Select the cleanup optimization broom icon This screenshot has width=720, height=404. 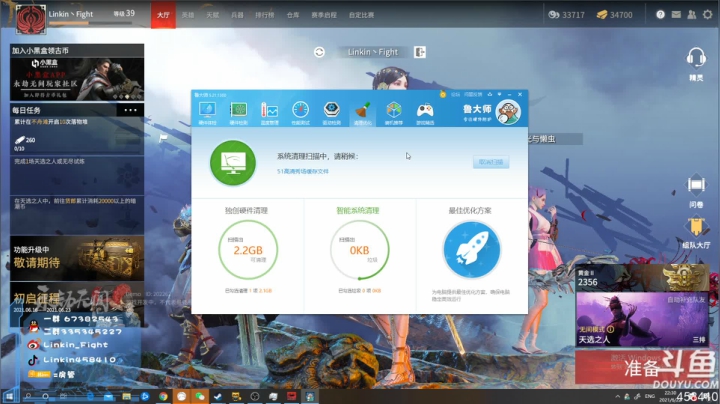pos(363,113)
